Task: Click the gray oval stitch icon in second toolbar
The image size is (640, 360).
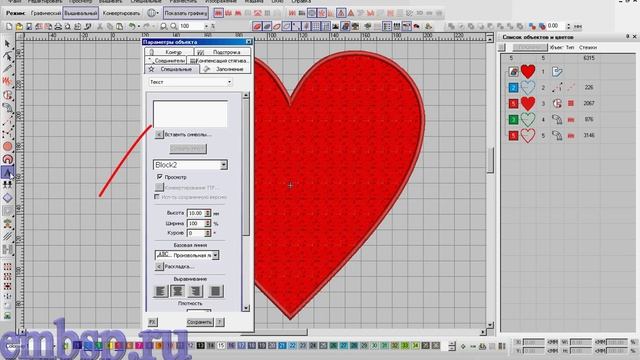Action: point(267,26)
